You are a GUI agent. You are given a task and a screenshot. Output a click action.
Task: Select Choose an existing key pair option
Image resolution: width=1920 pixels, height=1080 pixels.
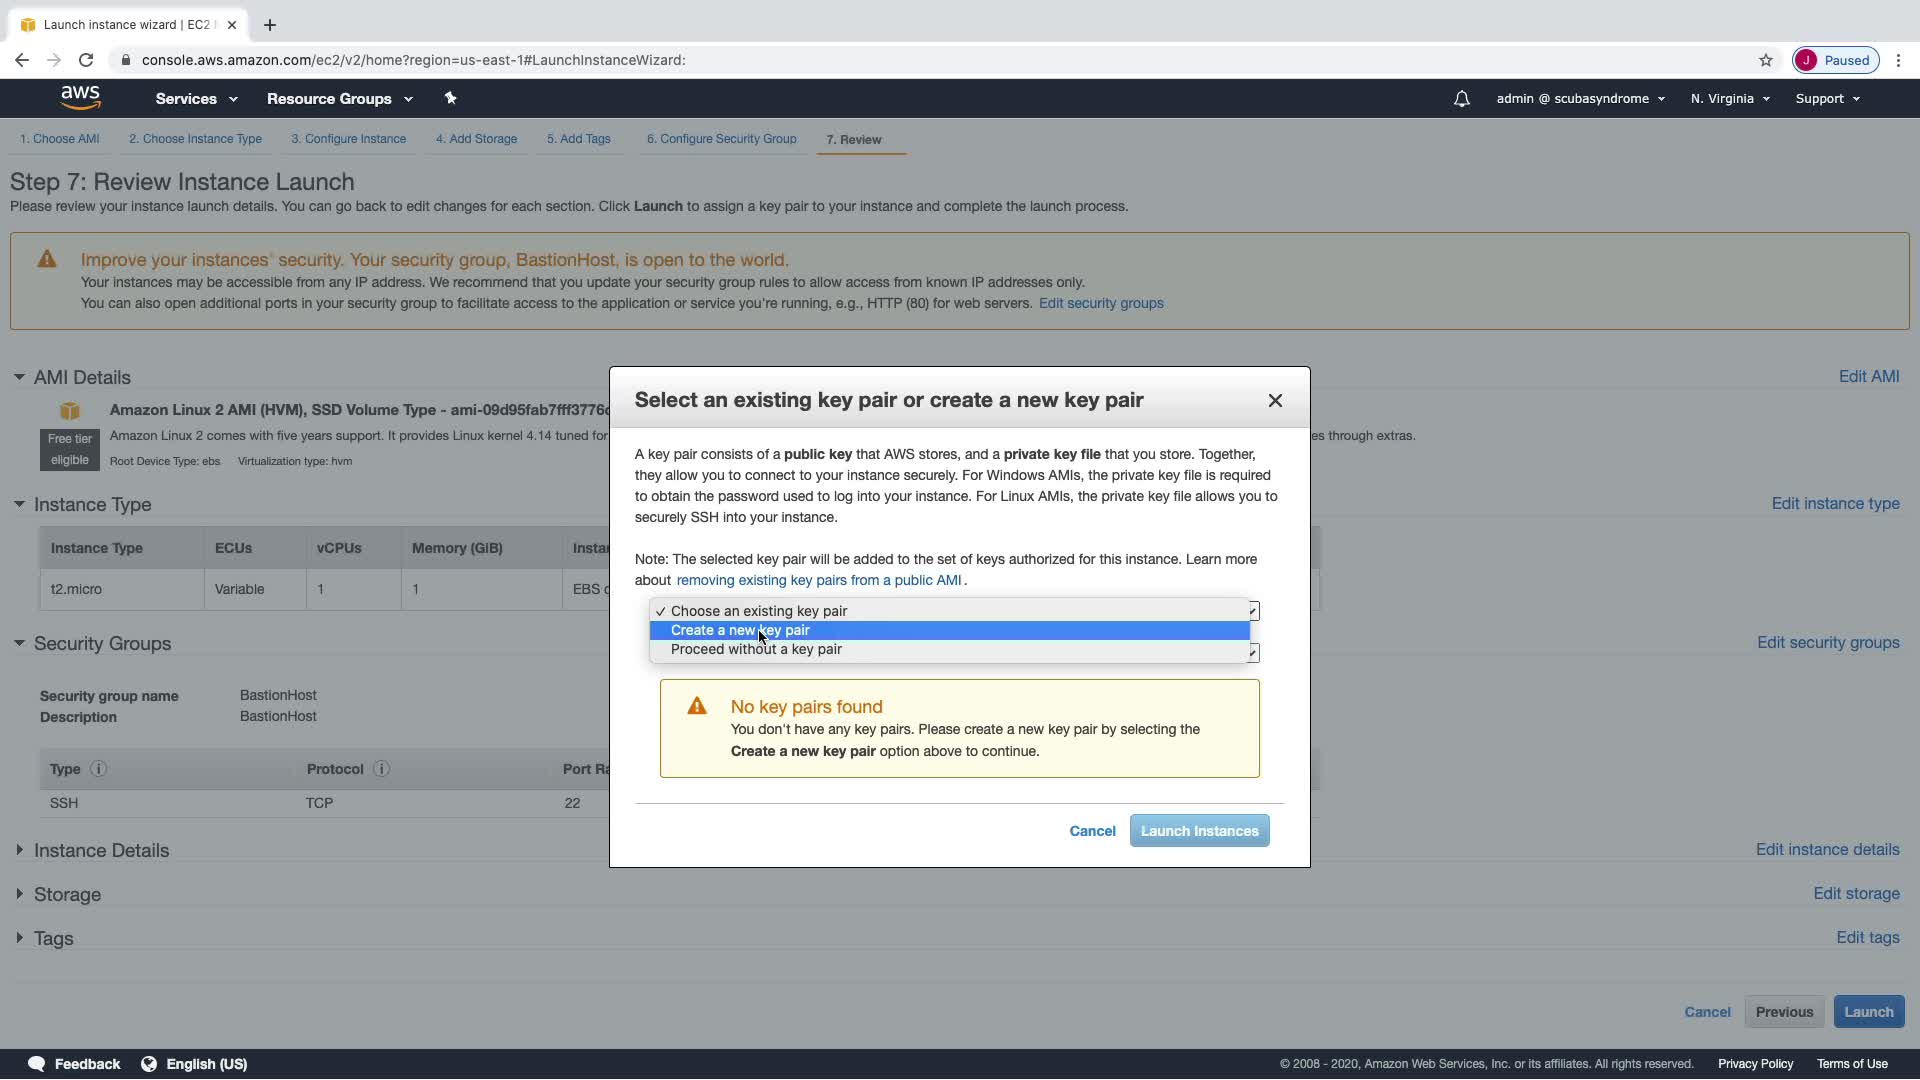pyautogui.click(x=758, y=611)
